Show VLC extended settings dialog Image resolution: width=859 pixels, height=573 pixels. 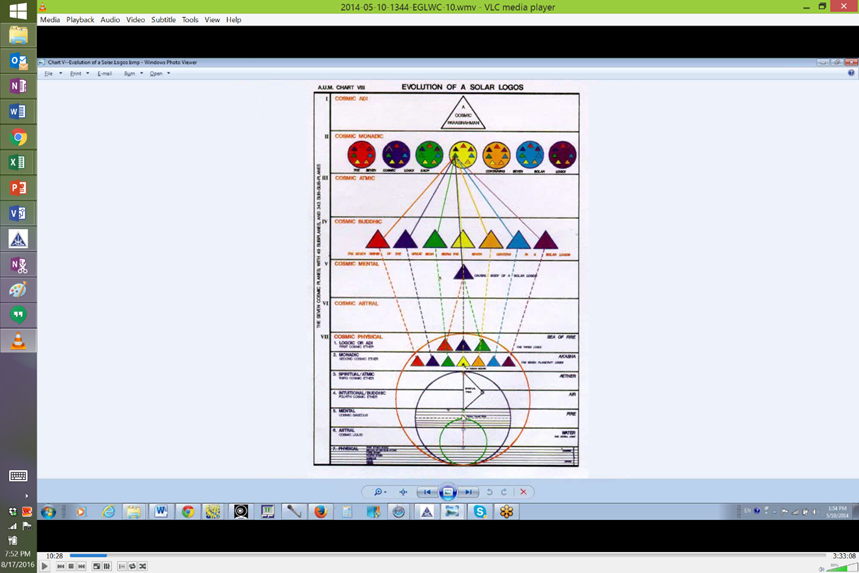pyautogui.click(x=107, y=566)
